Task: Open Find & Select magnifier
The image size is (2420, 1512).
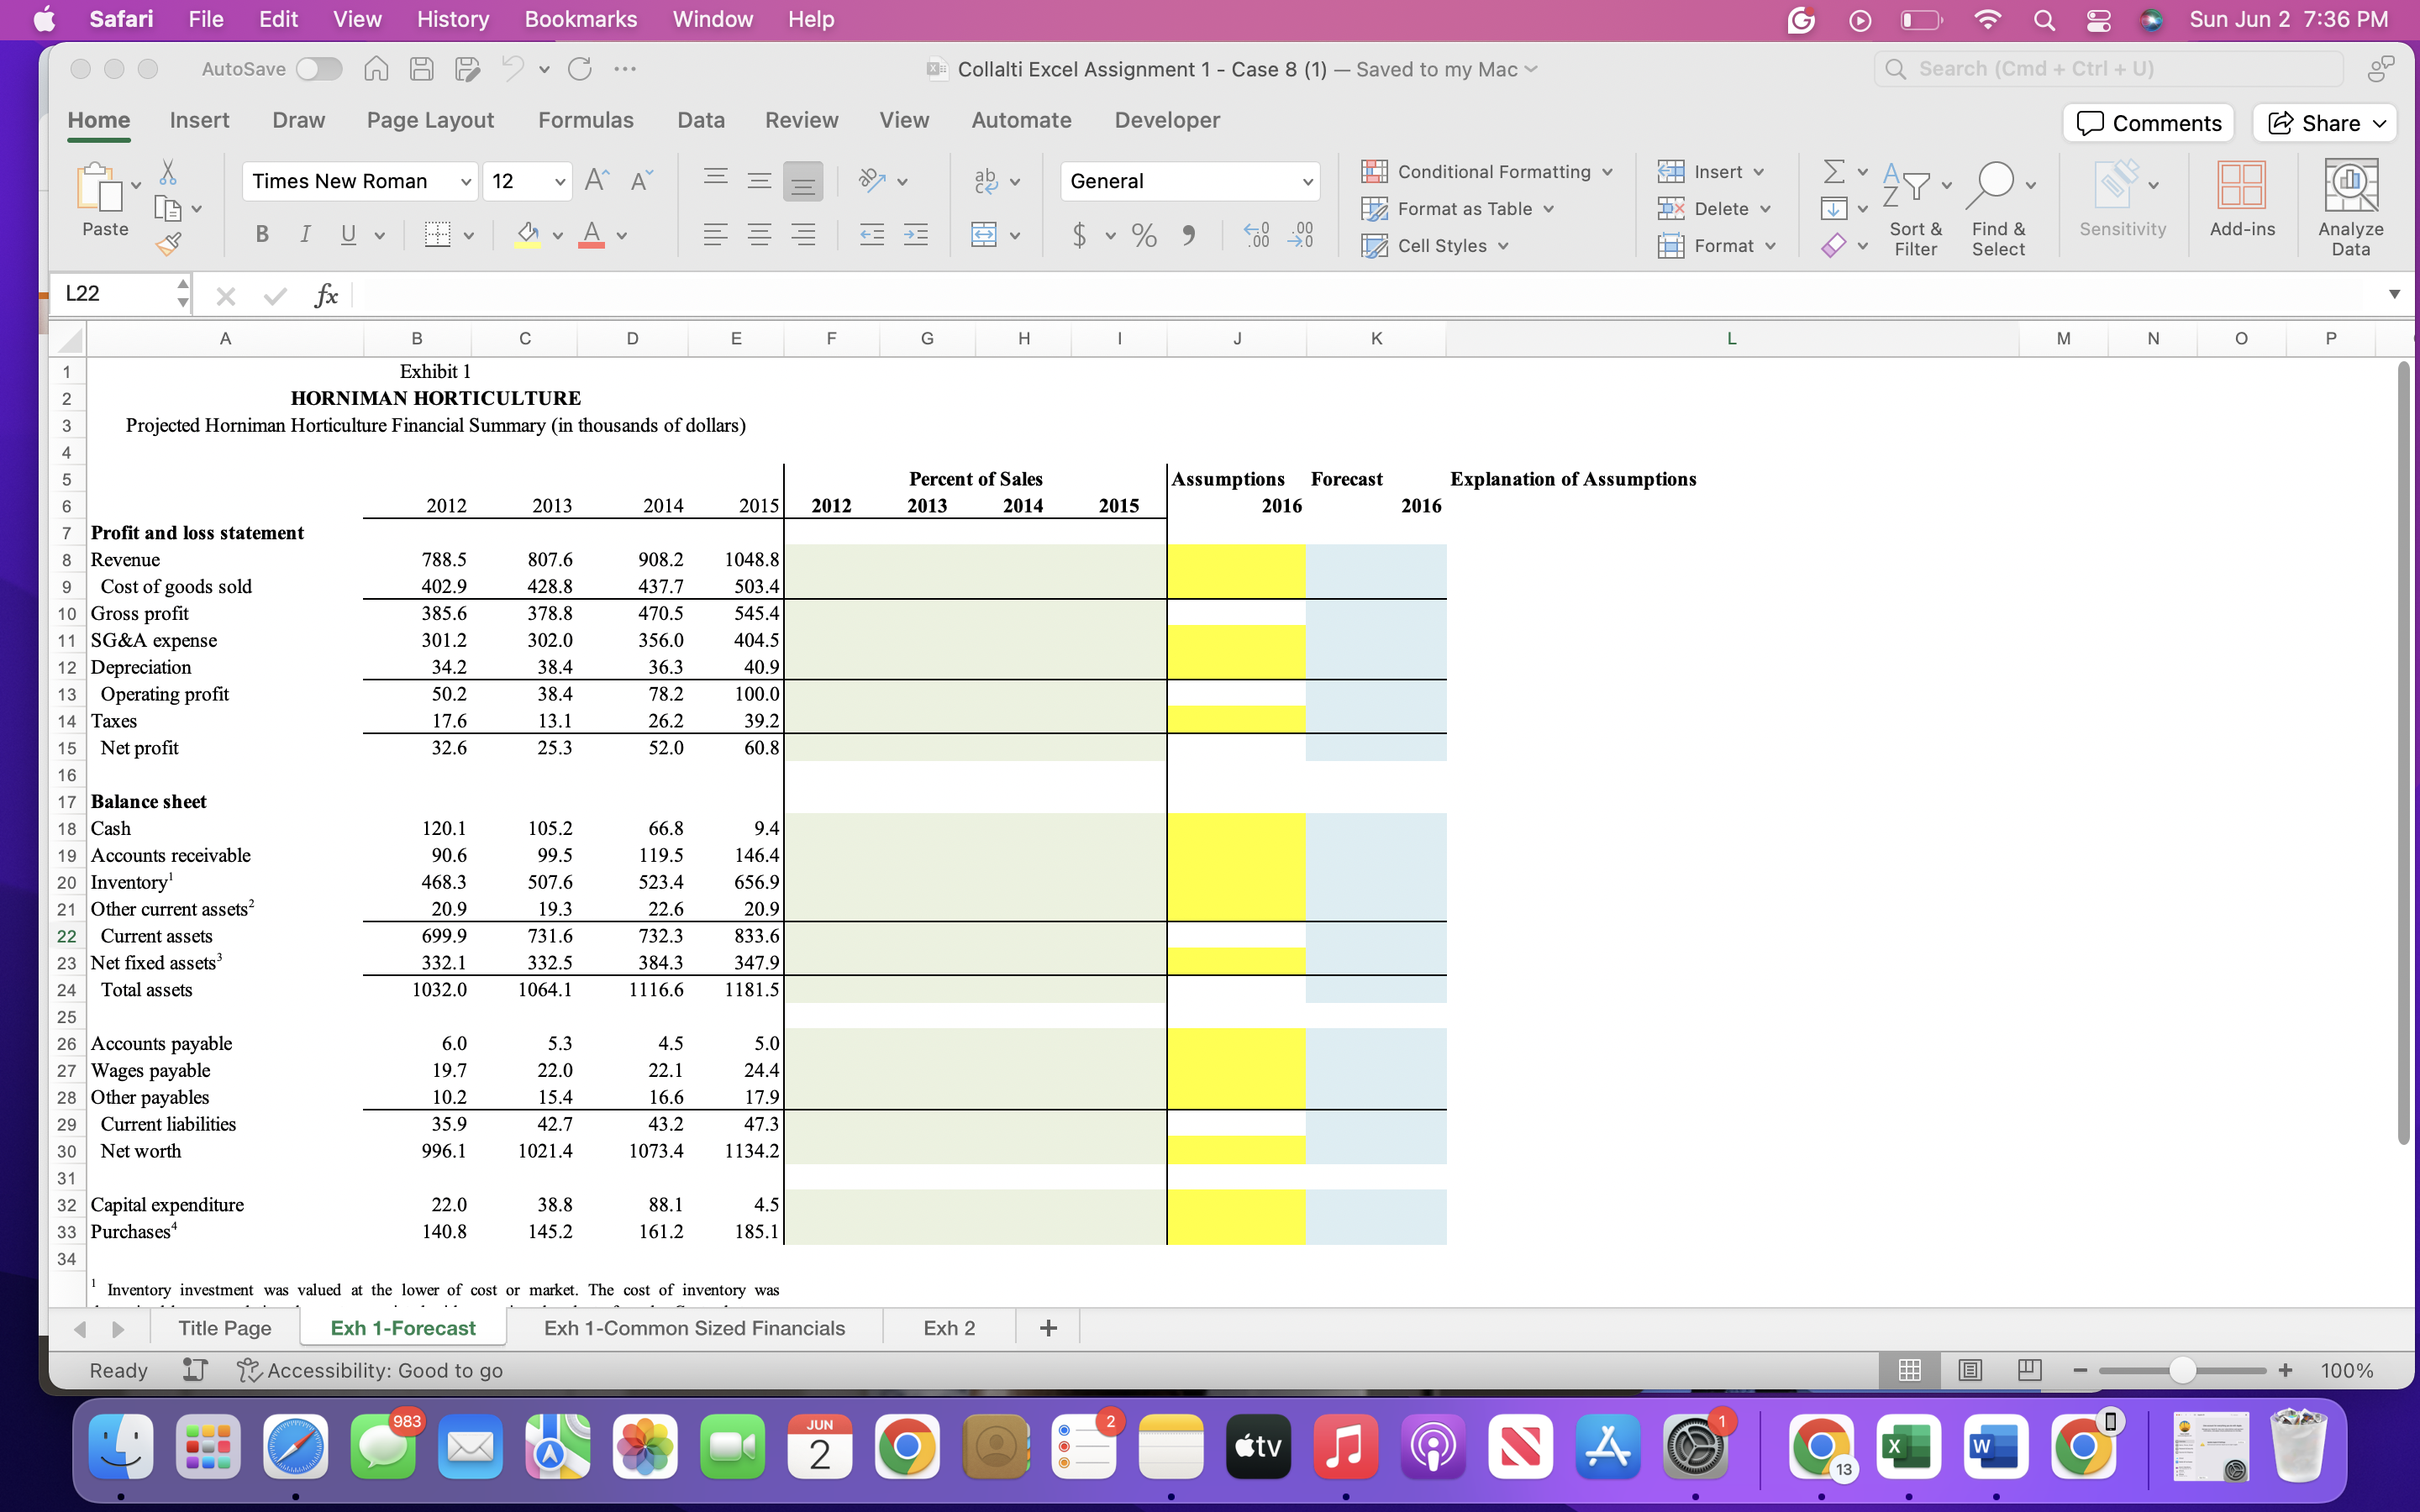Action: pos(1998,208)
